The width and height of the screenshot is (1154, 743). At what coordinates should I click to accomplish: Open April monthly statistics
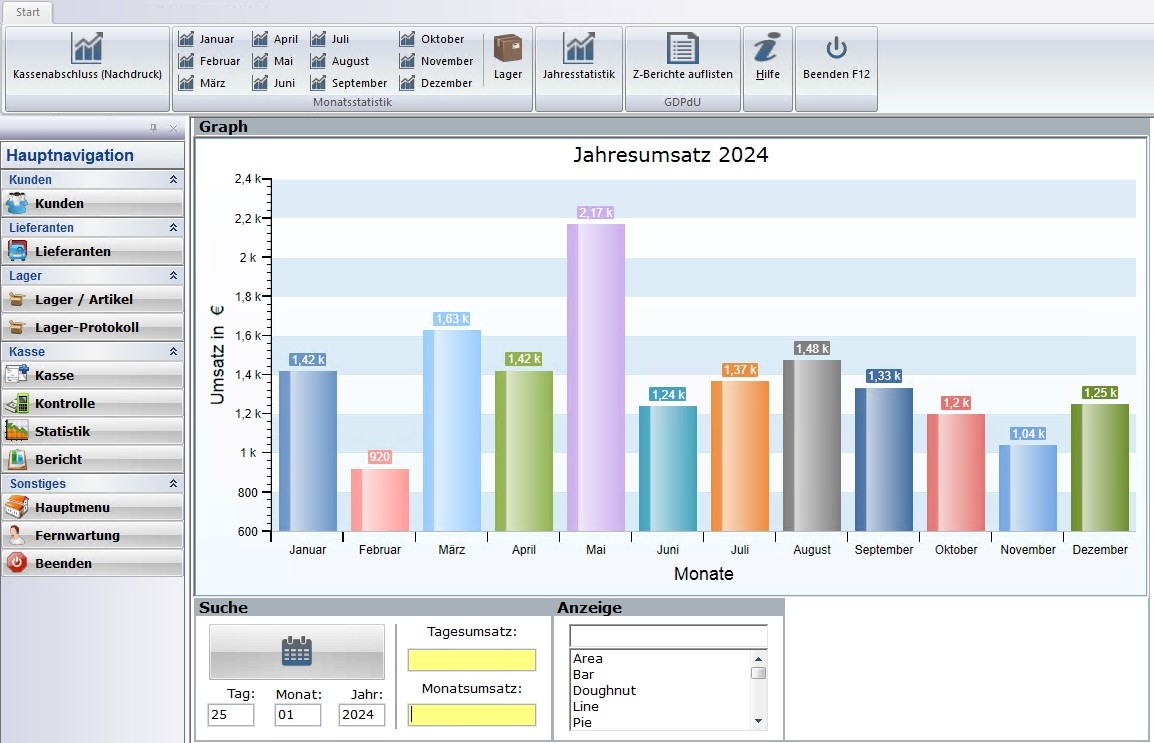(x=275, y=39)
